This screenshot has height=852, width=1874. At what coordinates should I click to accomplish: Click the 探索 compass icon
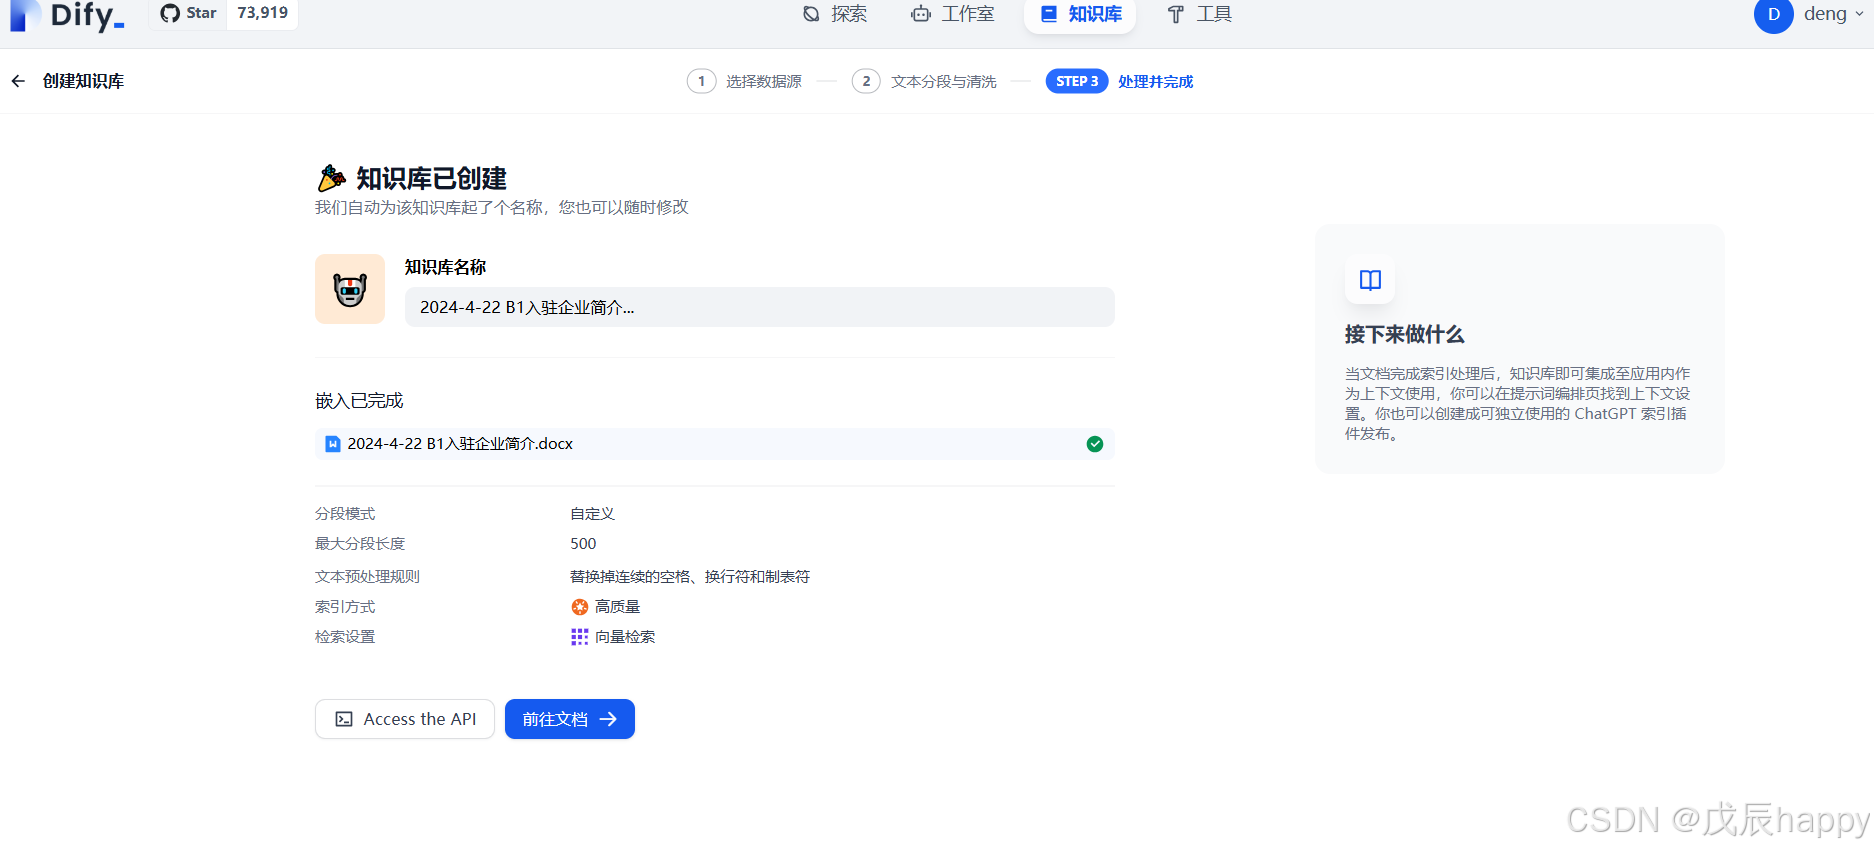(811, 14)
